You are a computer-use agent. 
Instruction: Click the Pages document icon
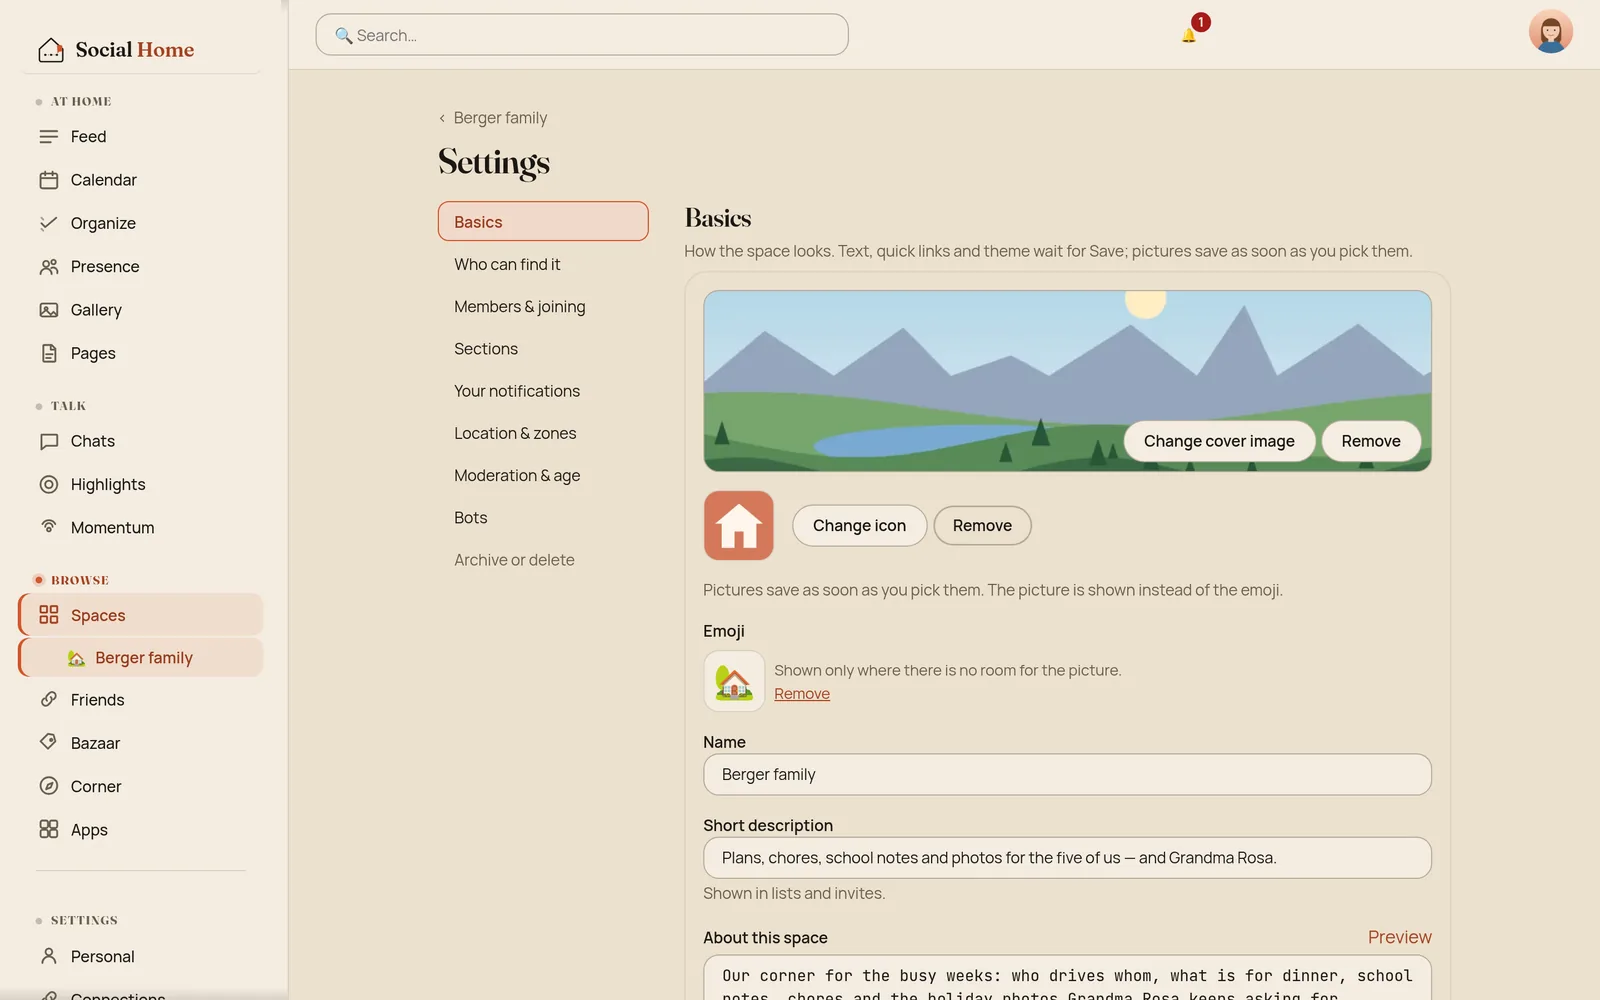[x=48, y=353]
